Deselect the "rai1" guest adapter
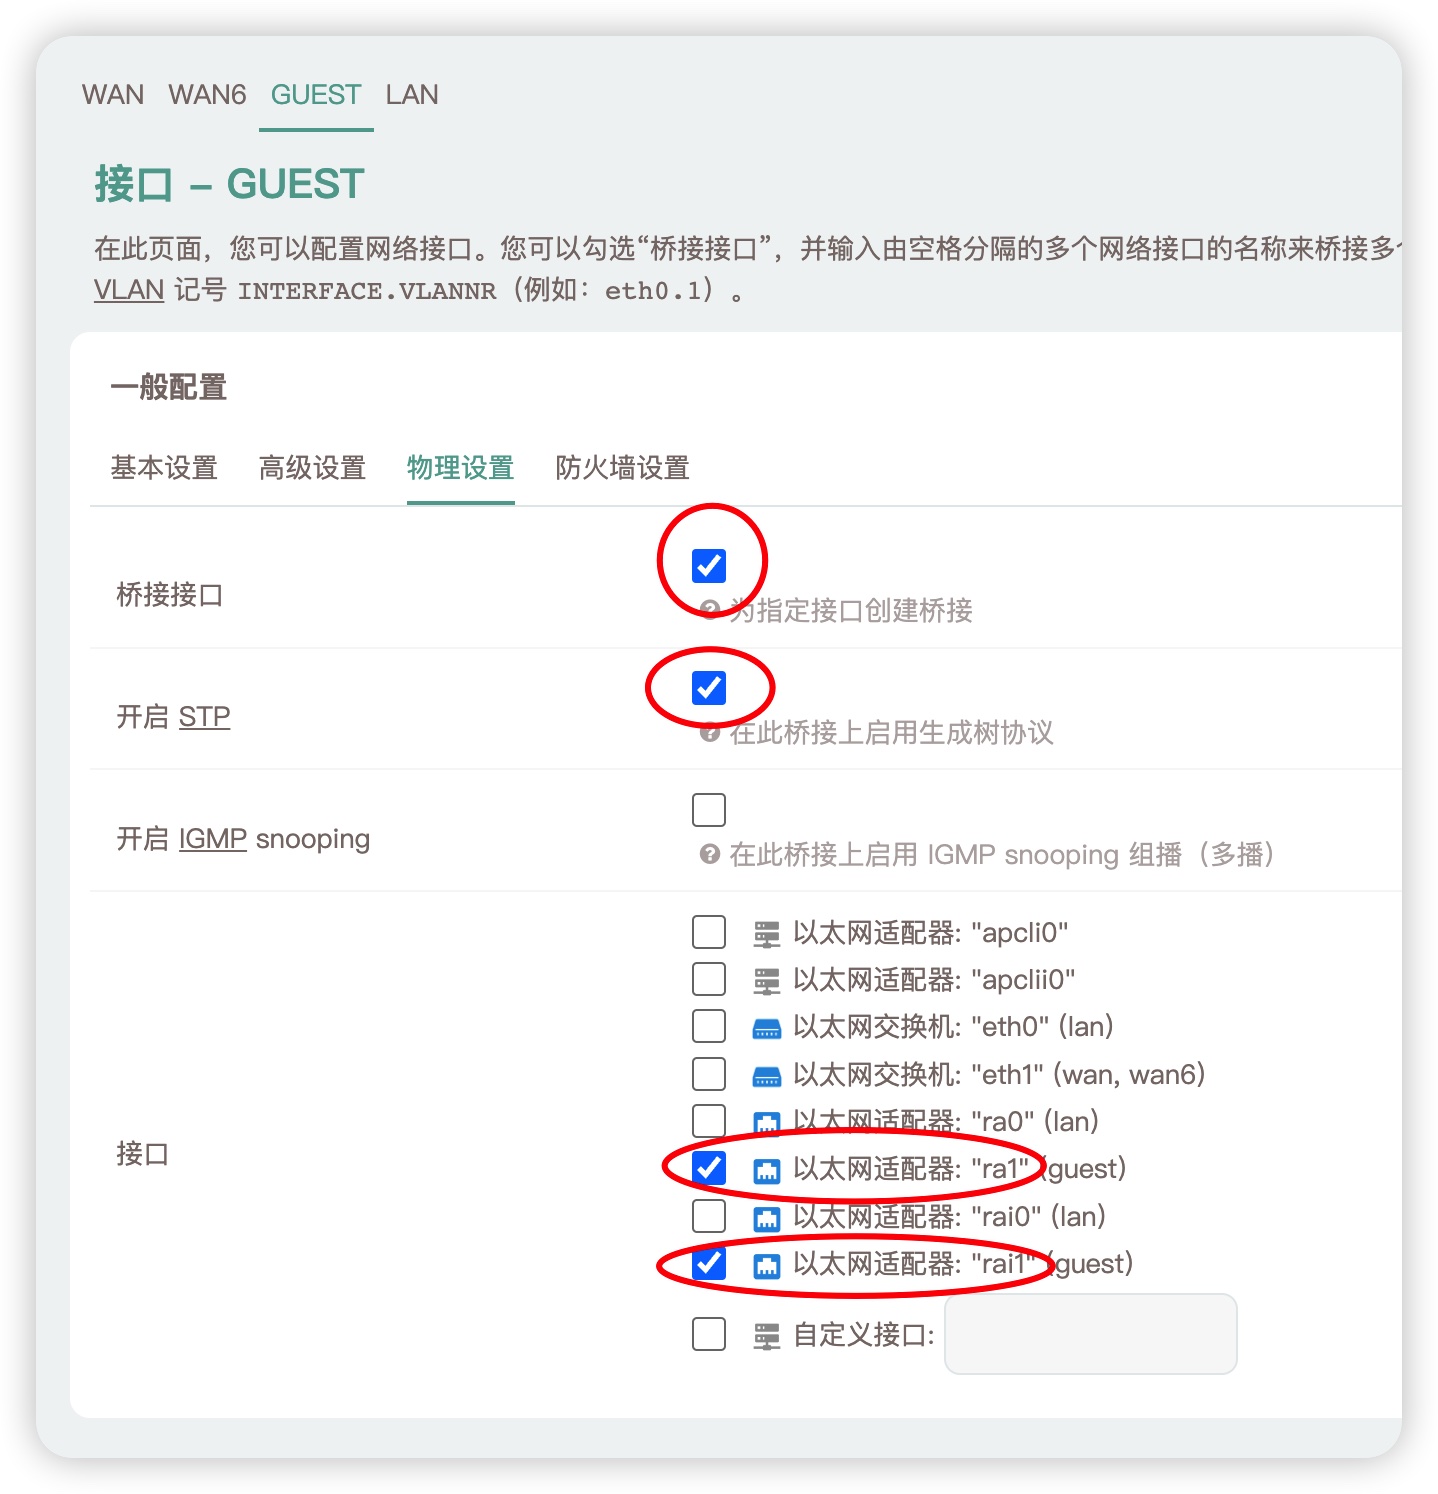 (709, 1264)
